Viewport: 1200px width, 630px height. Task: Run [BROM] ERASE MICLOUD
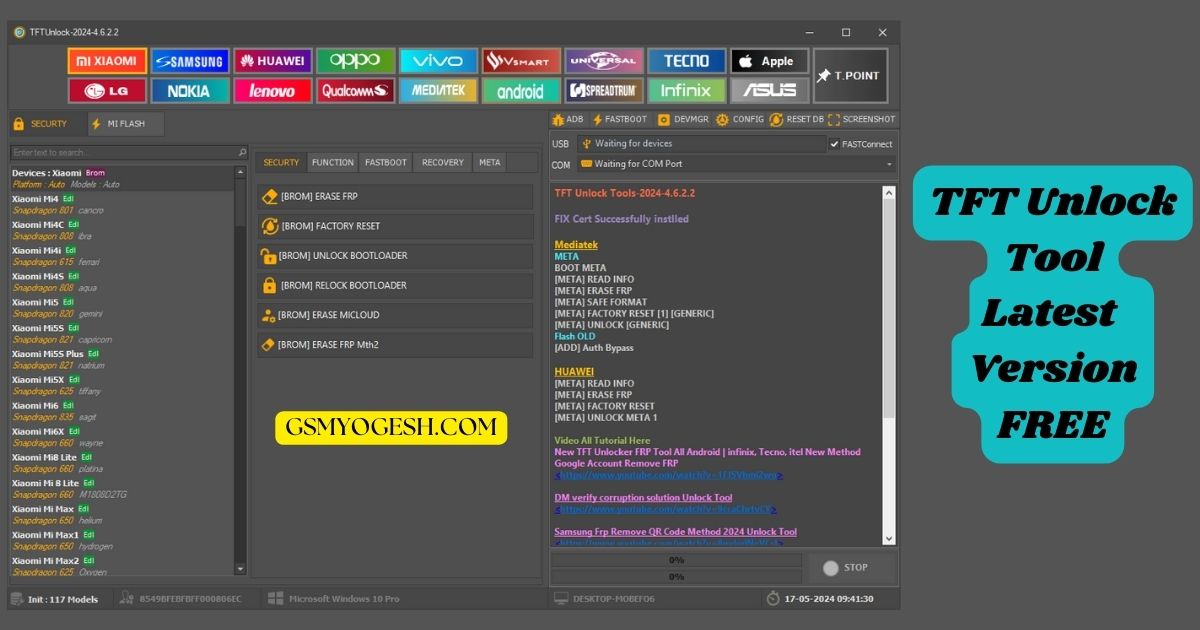pos(394,315)
